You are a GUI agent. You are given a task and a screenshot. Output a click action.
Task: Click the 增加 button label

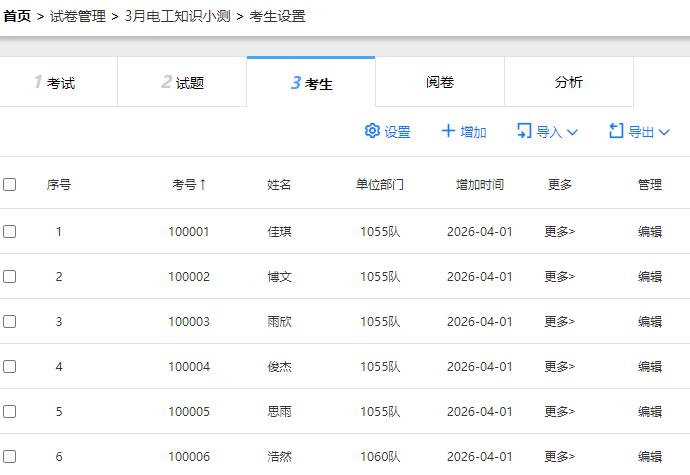coord(473,132)
